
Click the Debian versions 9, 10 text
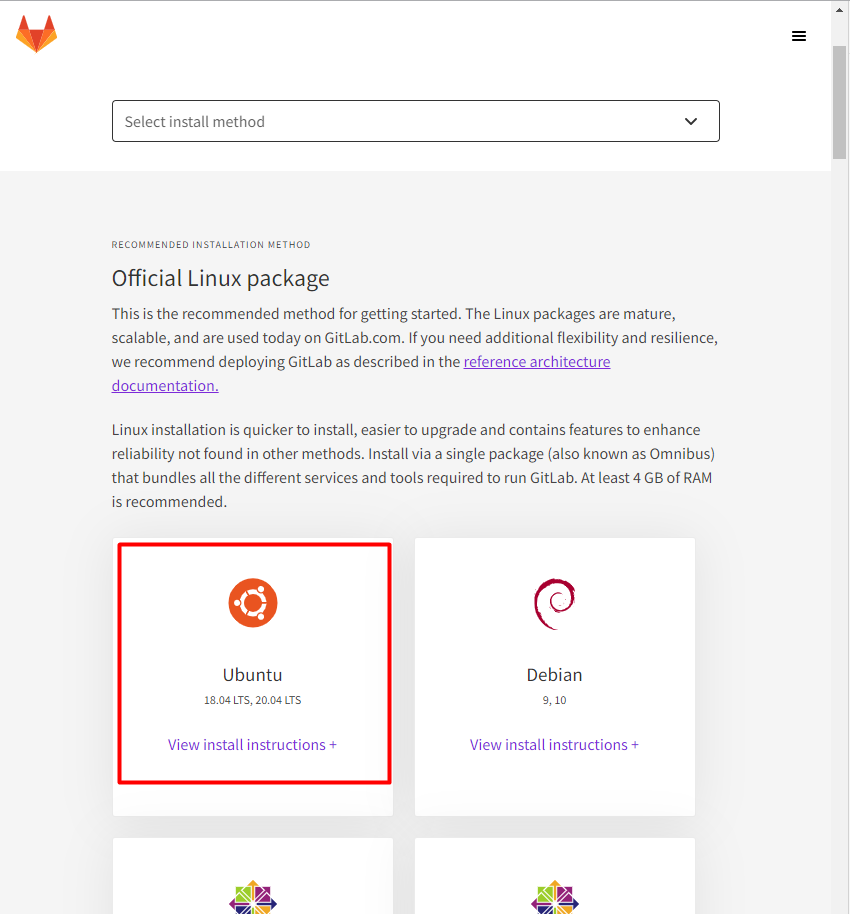(554, 700)
